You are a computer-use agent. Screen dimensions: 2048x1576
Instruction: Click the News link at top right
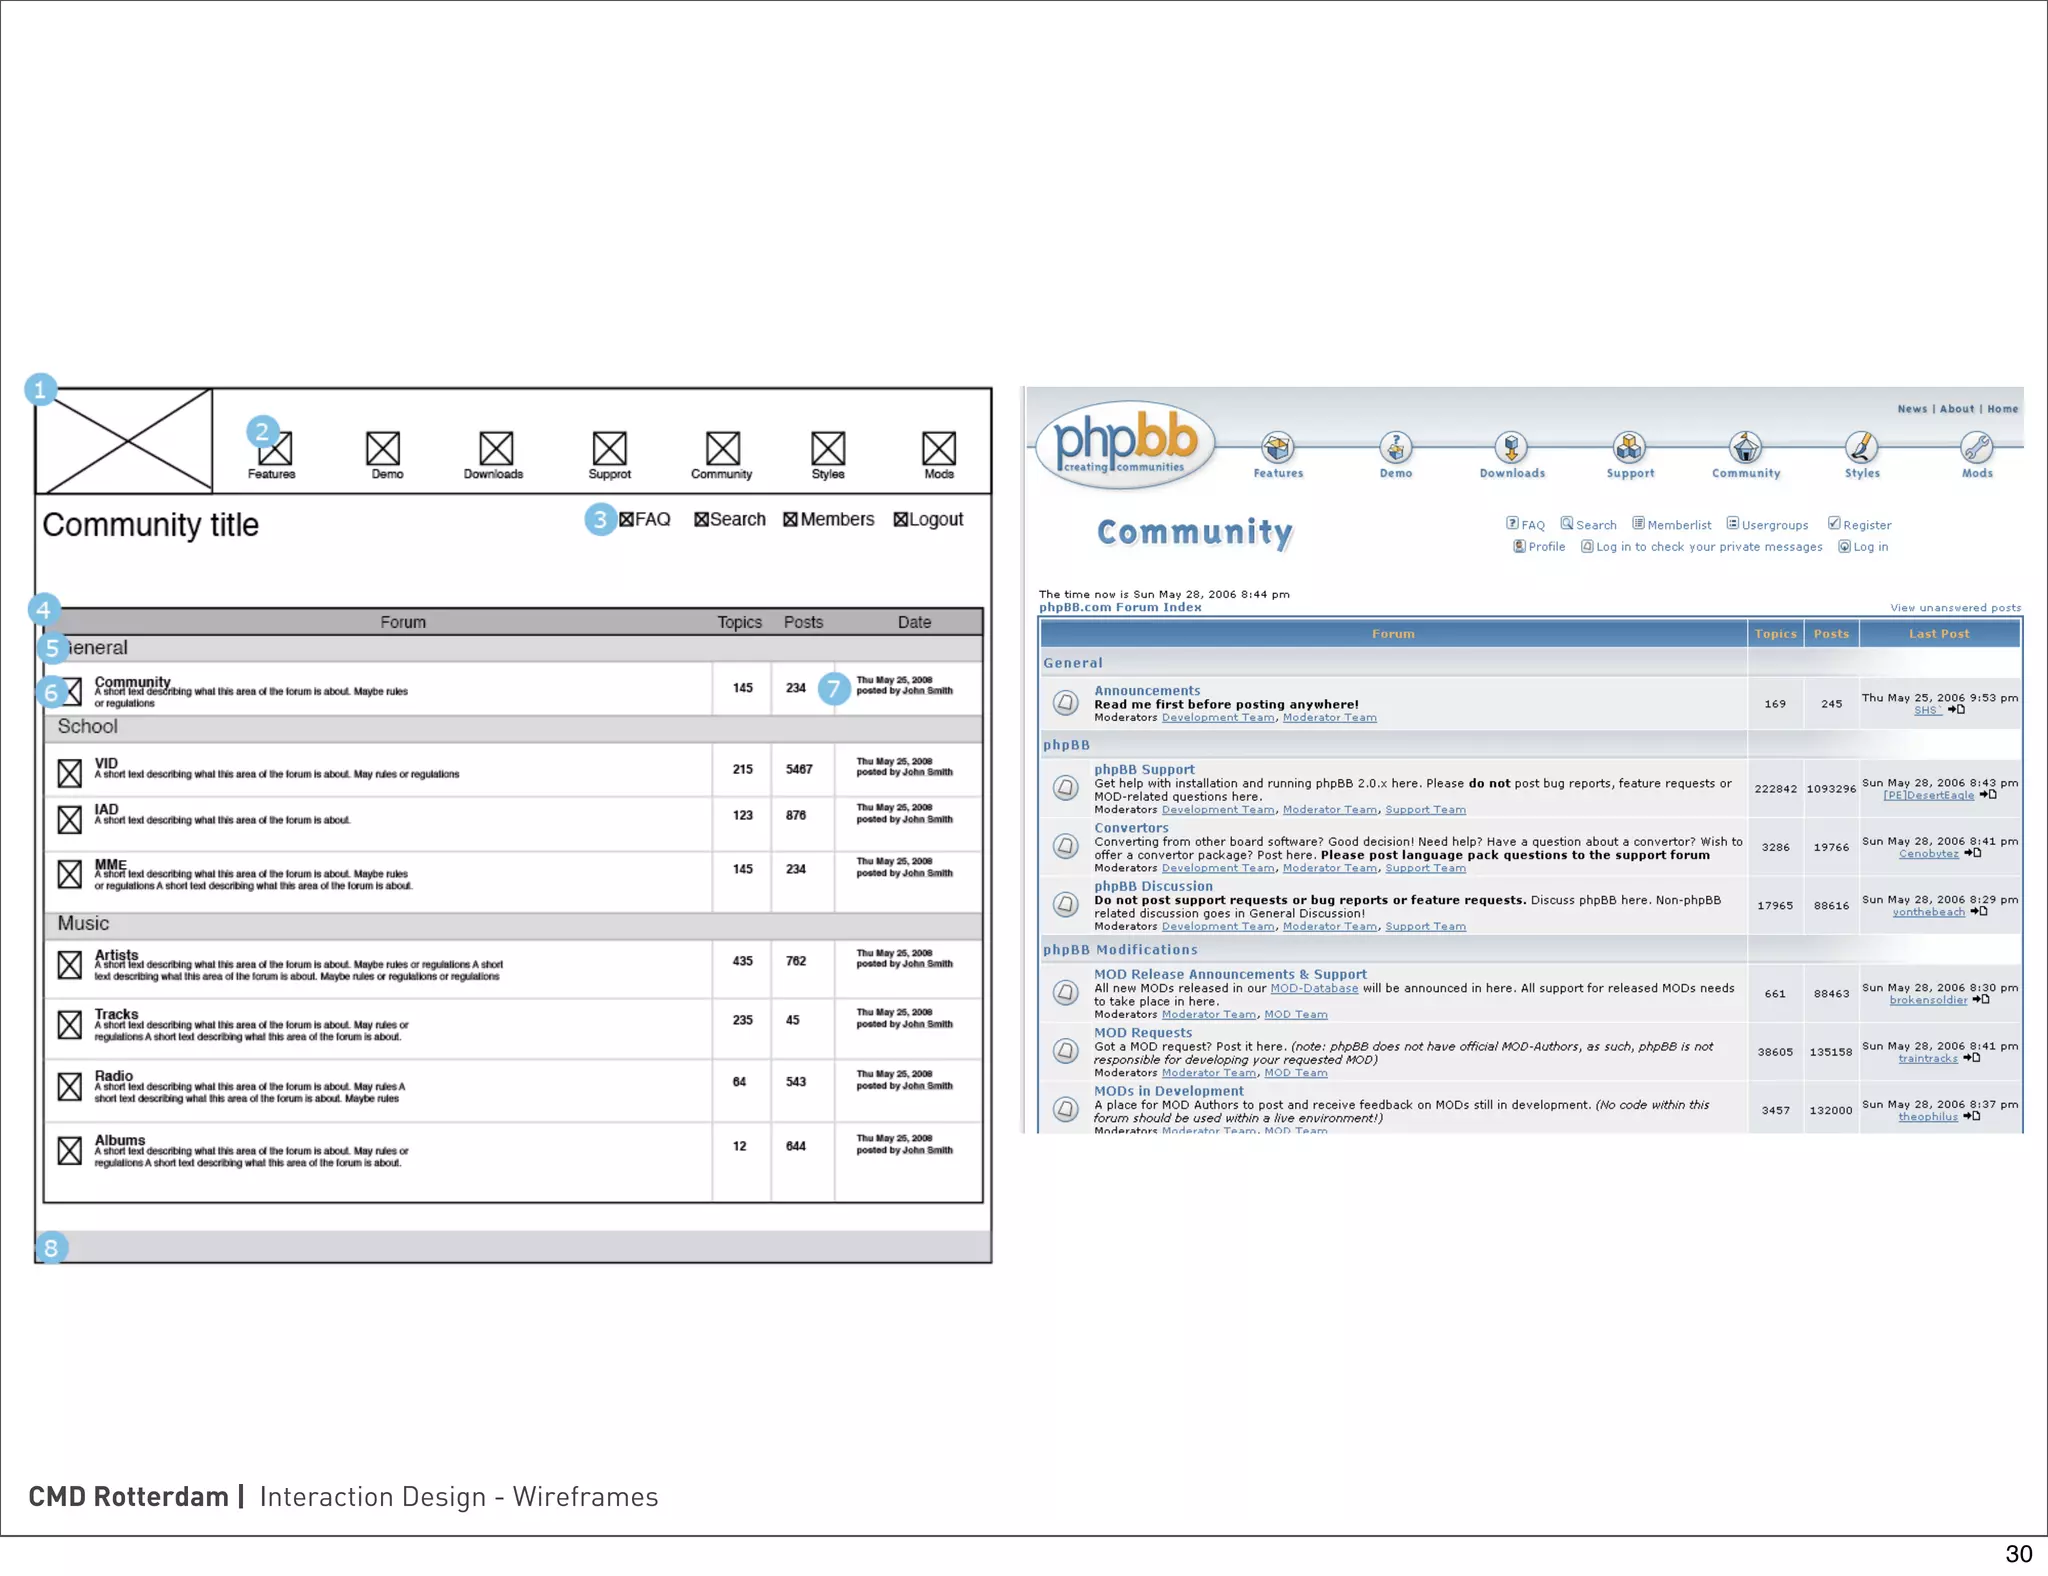click(x=1912, y=409)
